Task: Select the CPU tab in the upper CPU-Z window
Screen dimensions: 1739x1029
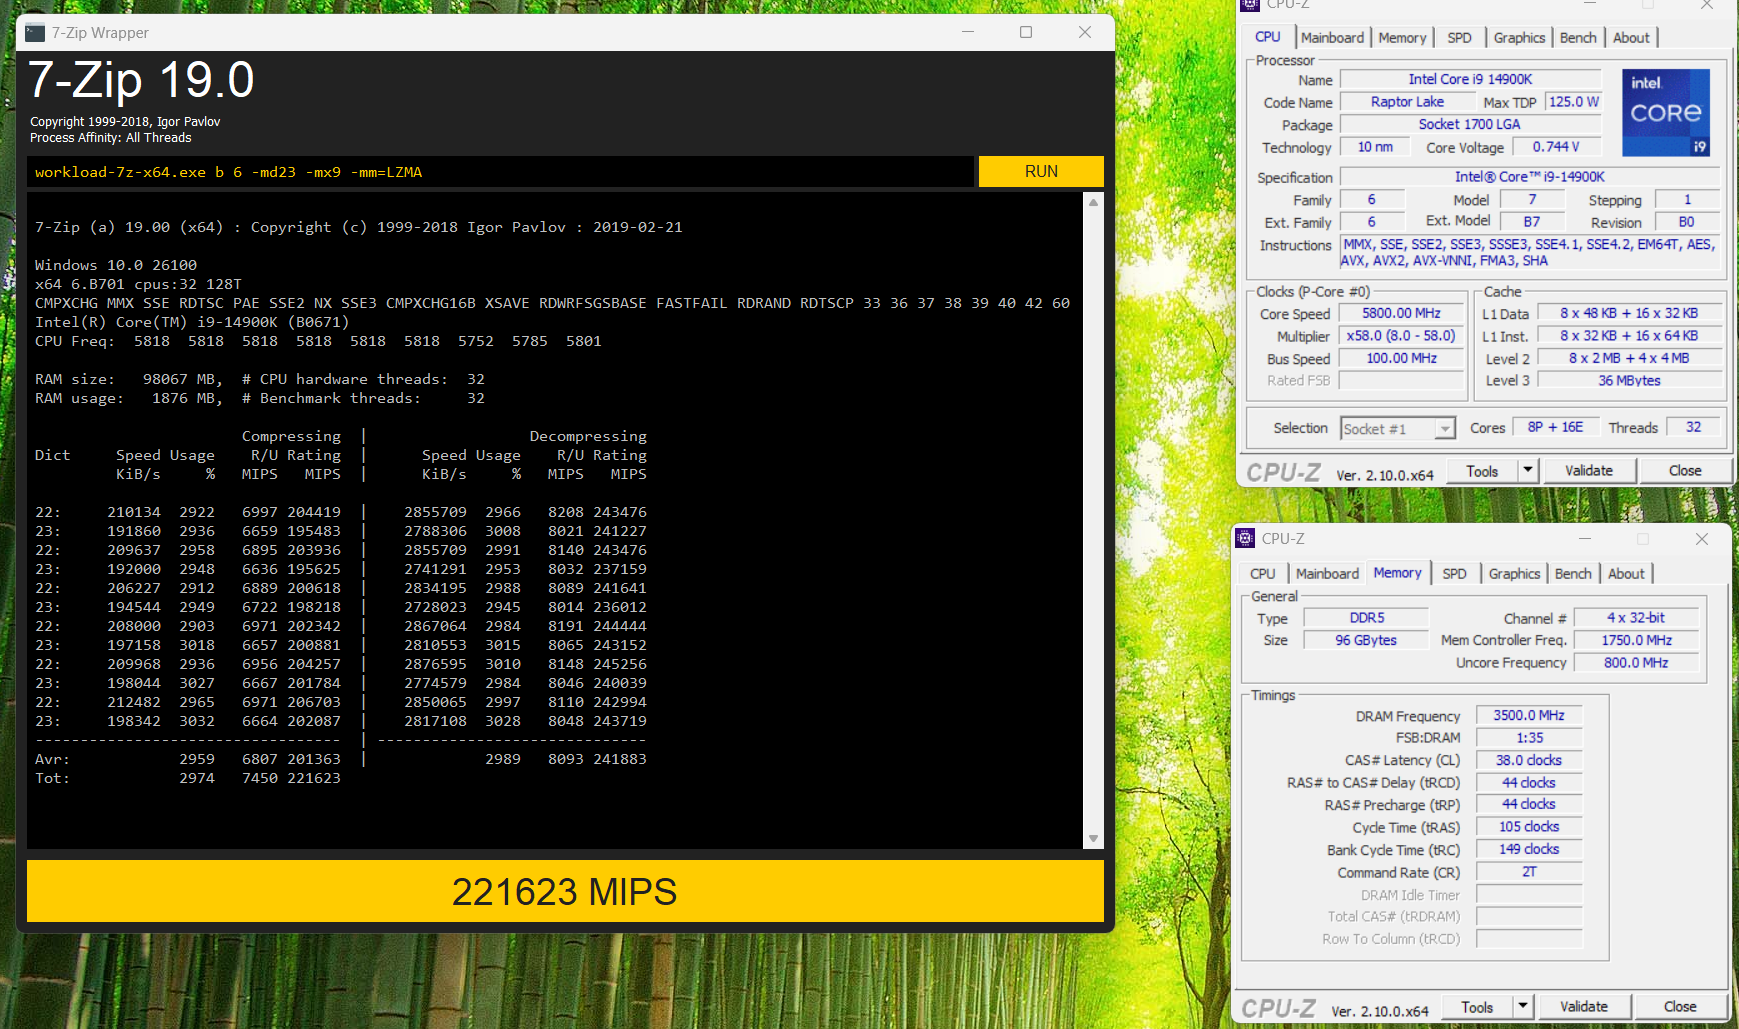Action: point(1268,37)
